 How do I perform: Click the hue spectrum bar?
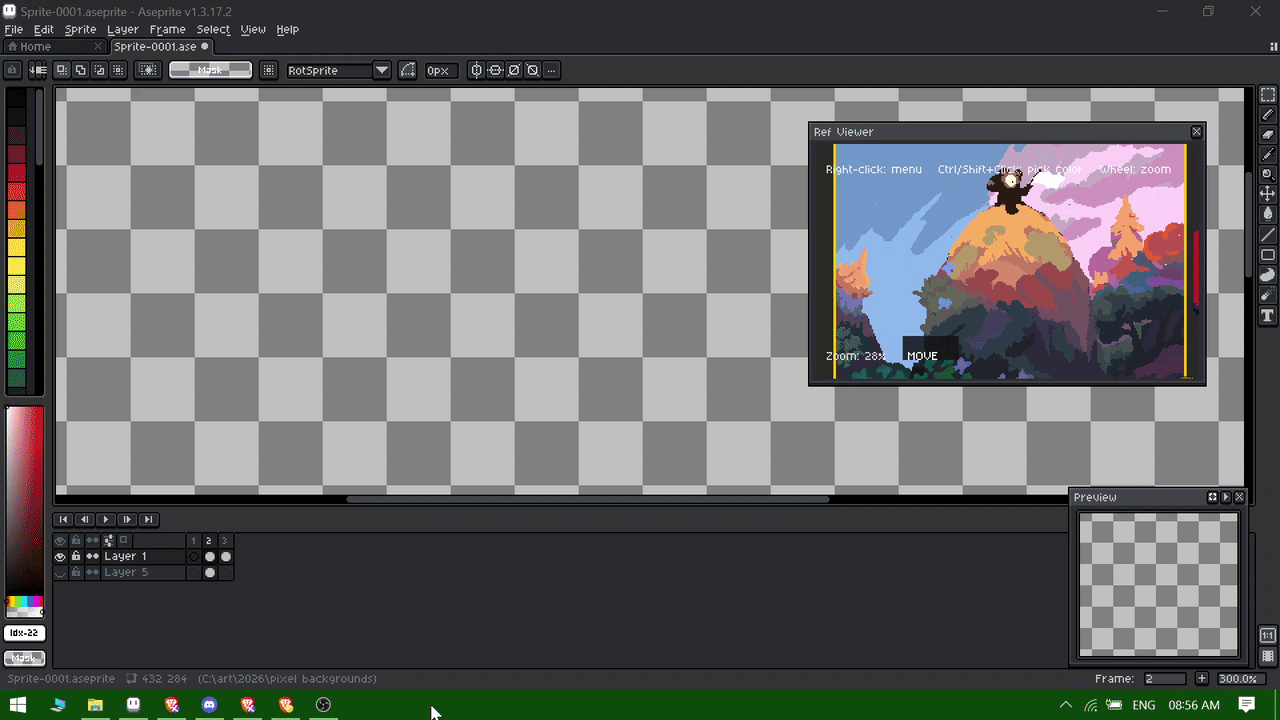[24, 603]
